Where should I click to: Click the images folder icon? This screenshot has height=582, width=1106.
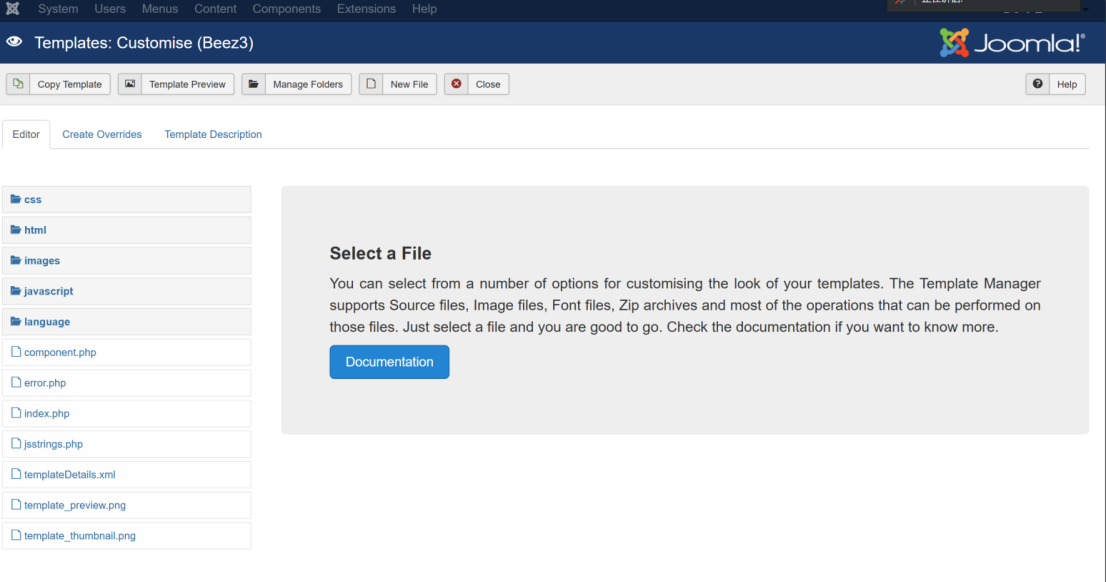click(x=16, y=260)
